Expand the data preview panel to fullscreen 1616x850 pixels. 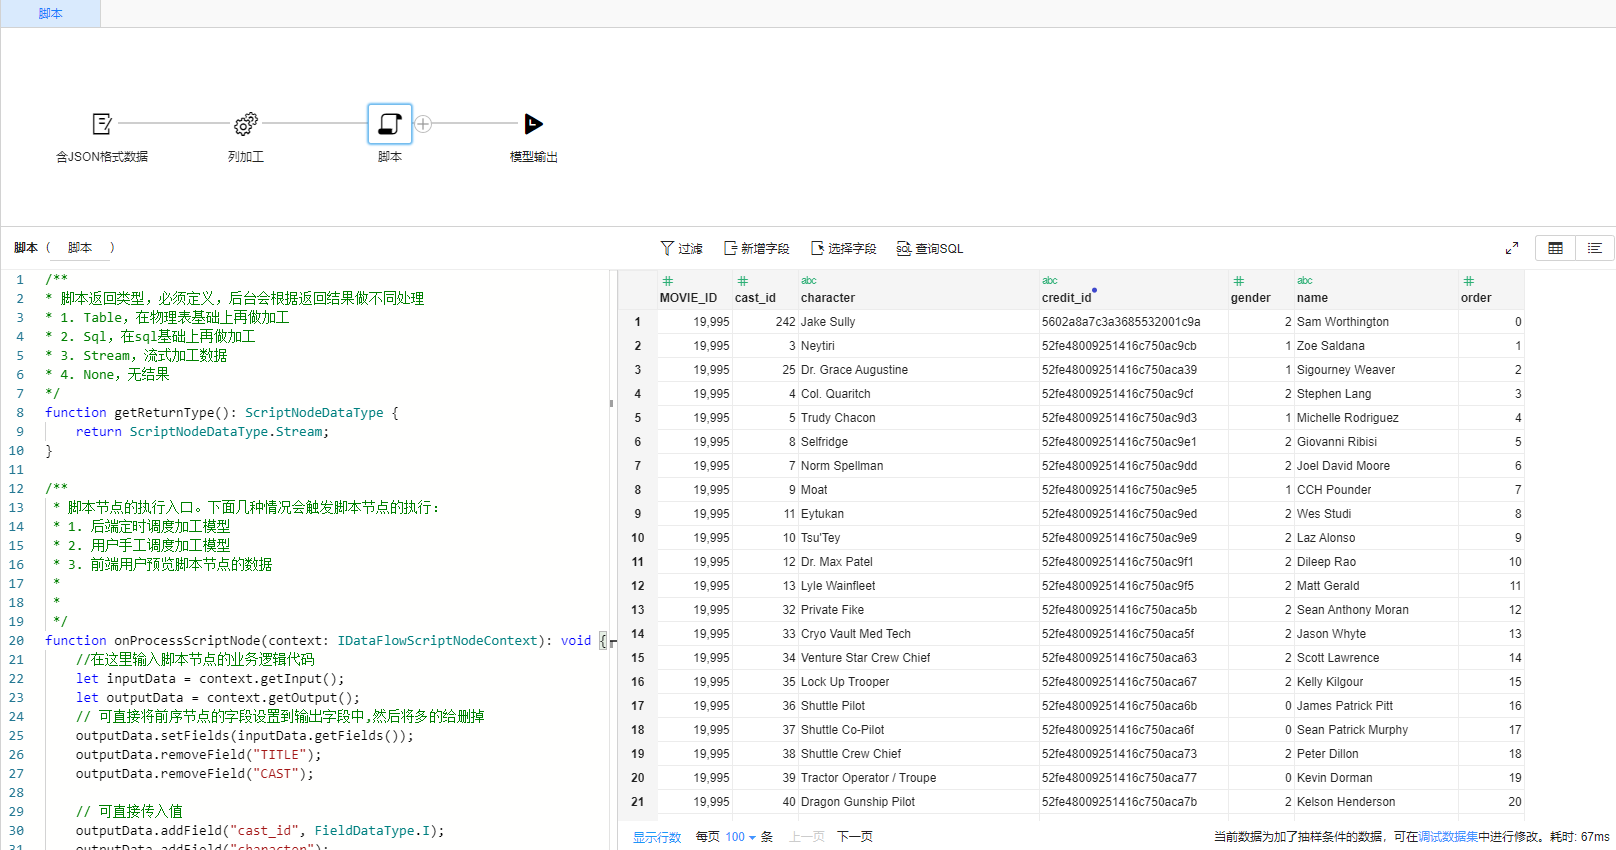click(1511, 248)
